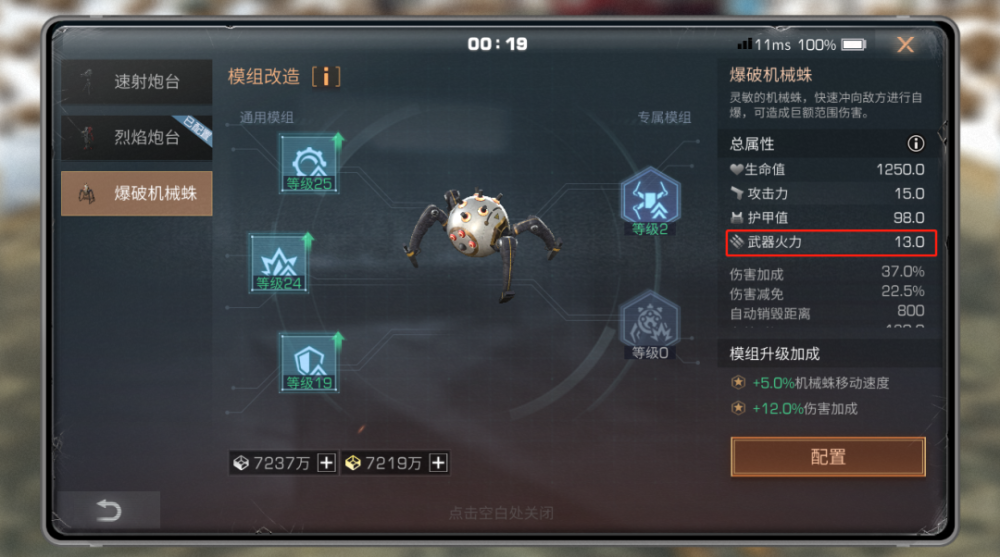
Task: Click the 配置 button
Action: pos(828,457)
